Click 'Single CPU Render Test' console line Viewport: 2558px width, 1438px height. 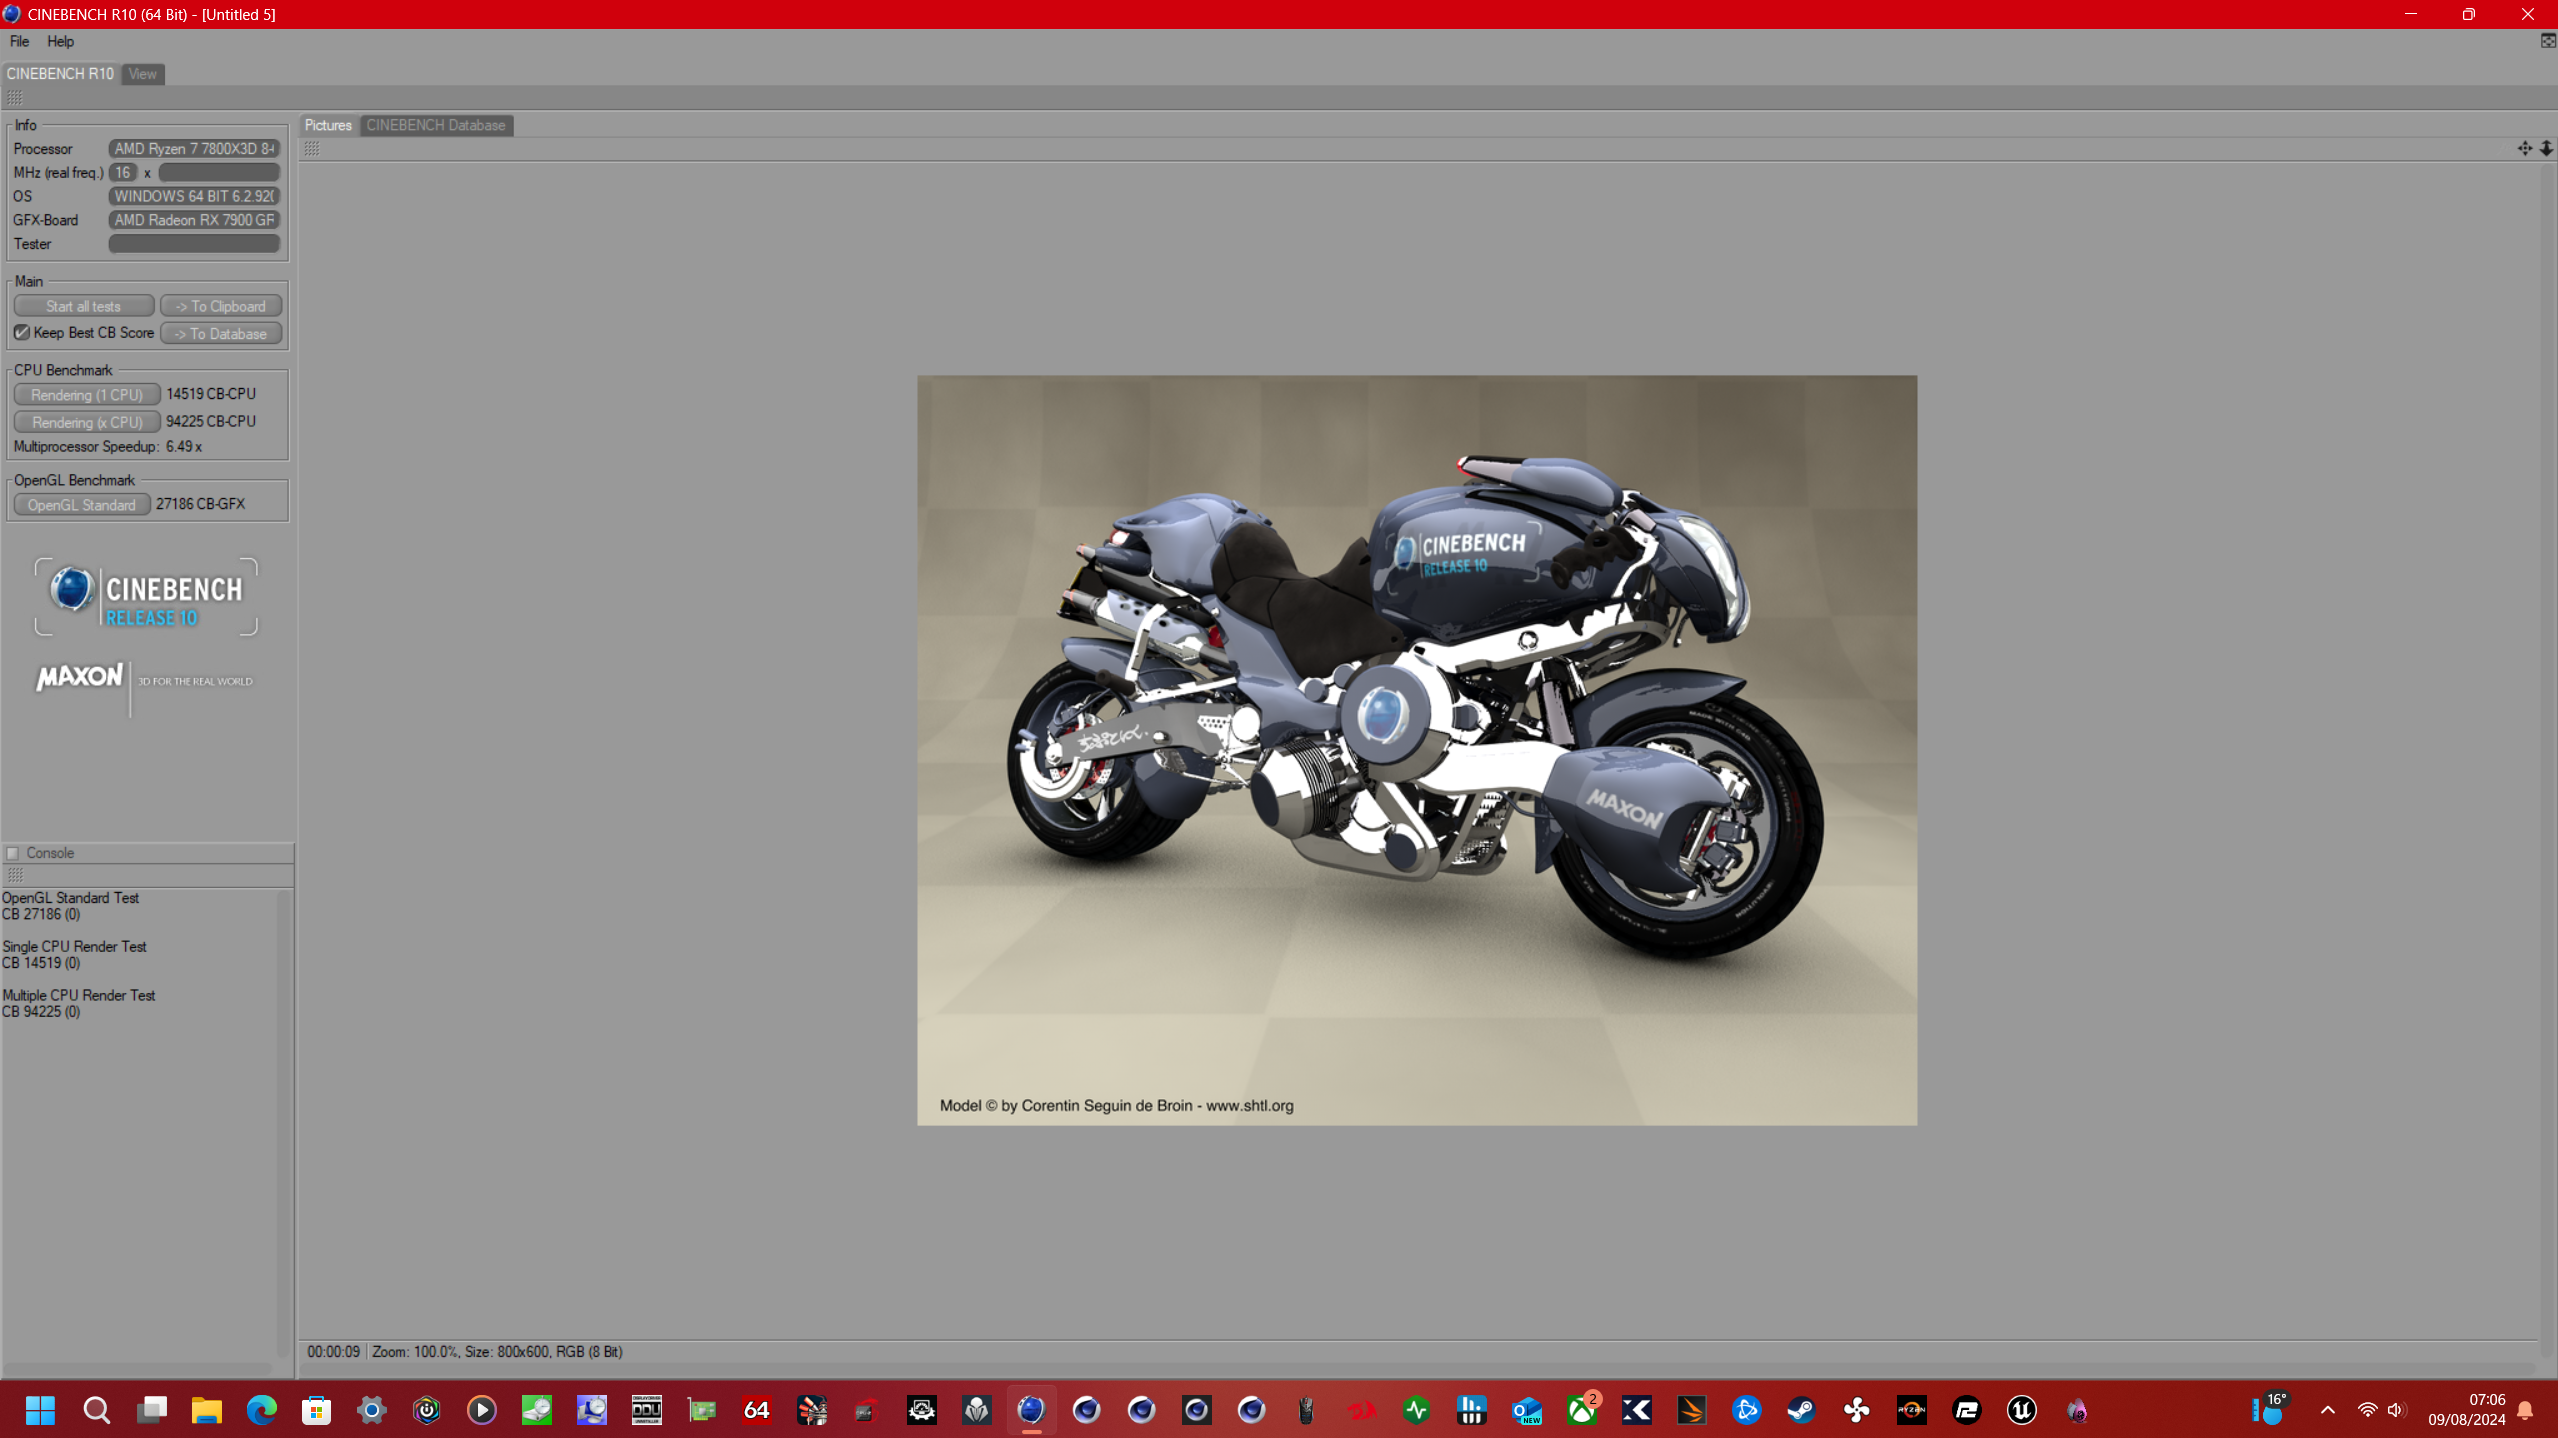pyautogui.click(x=74, y=947)
